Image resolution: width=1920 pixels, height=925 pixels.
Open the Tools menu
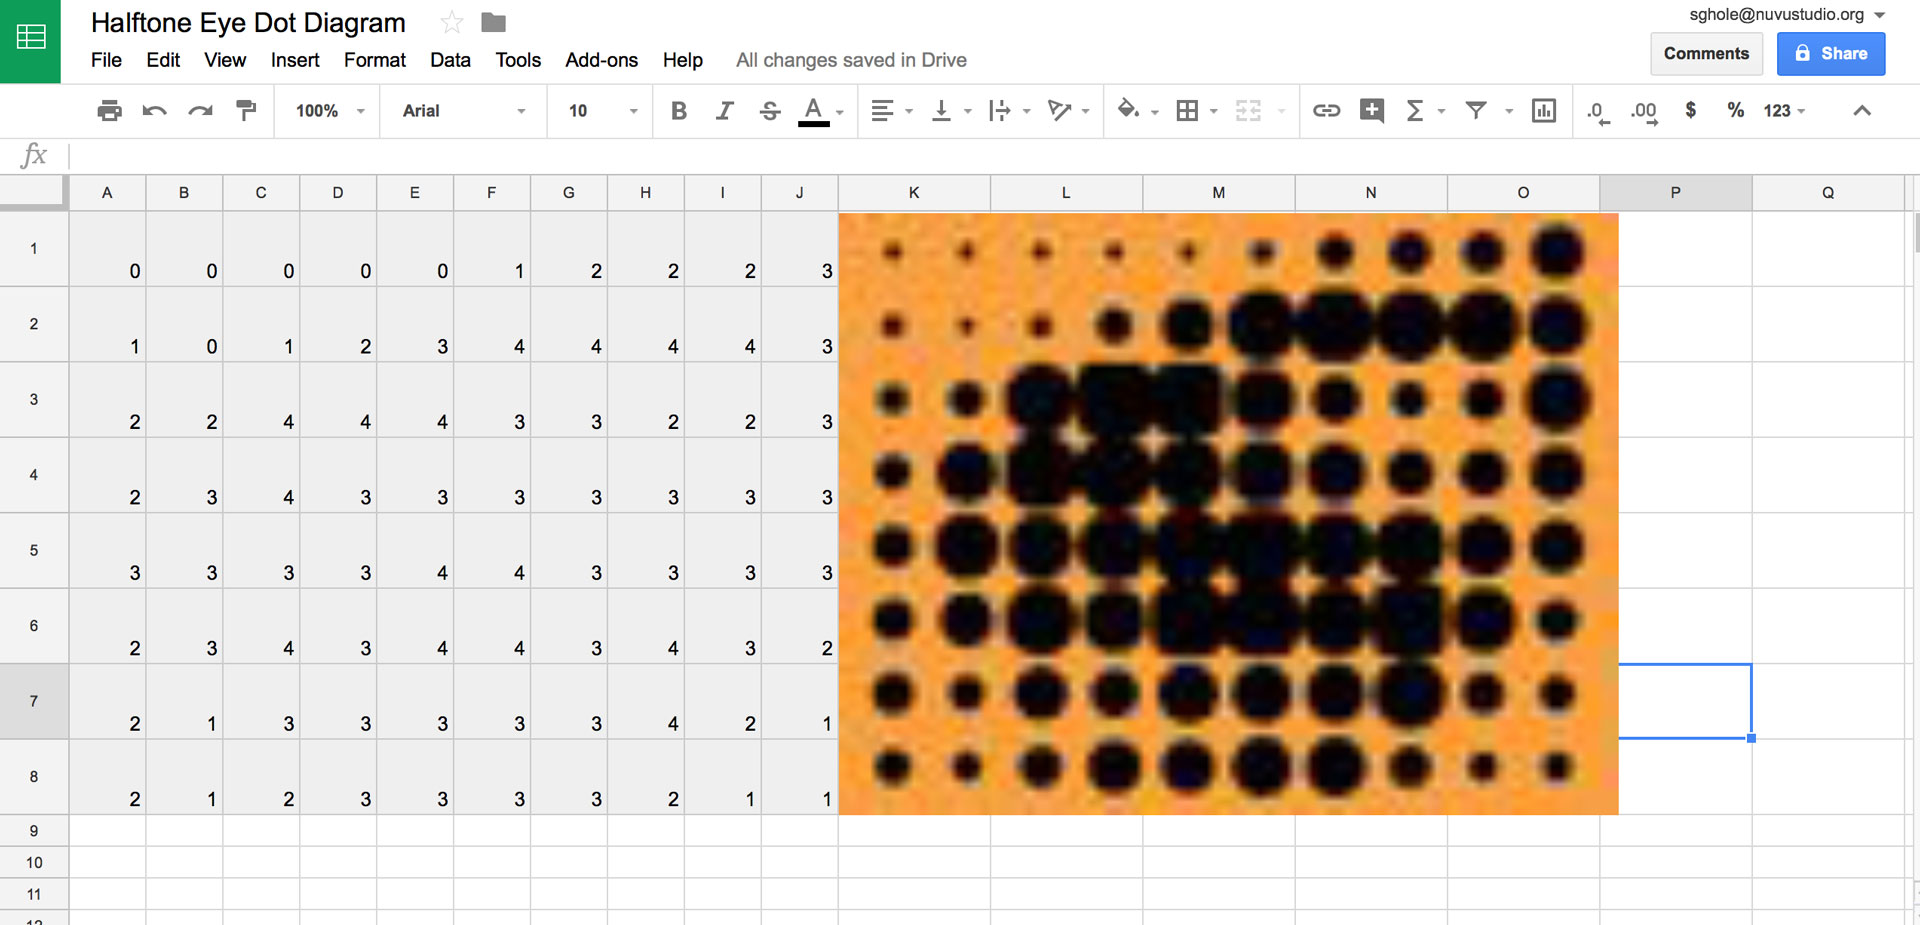[x=518, y=60]
